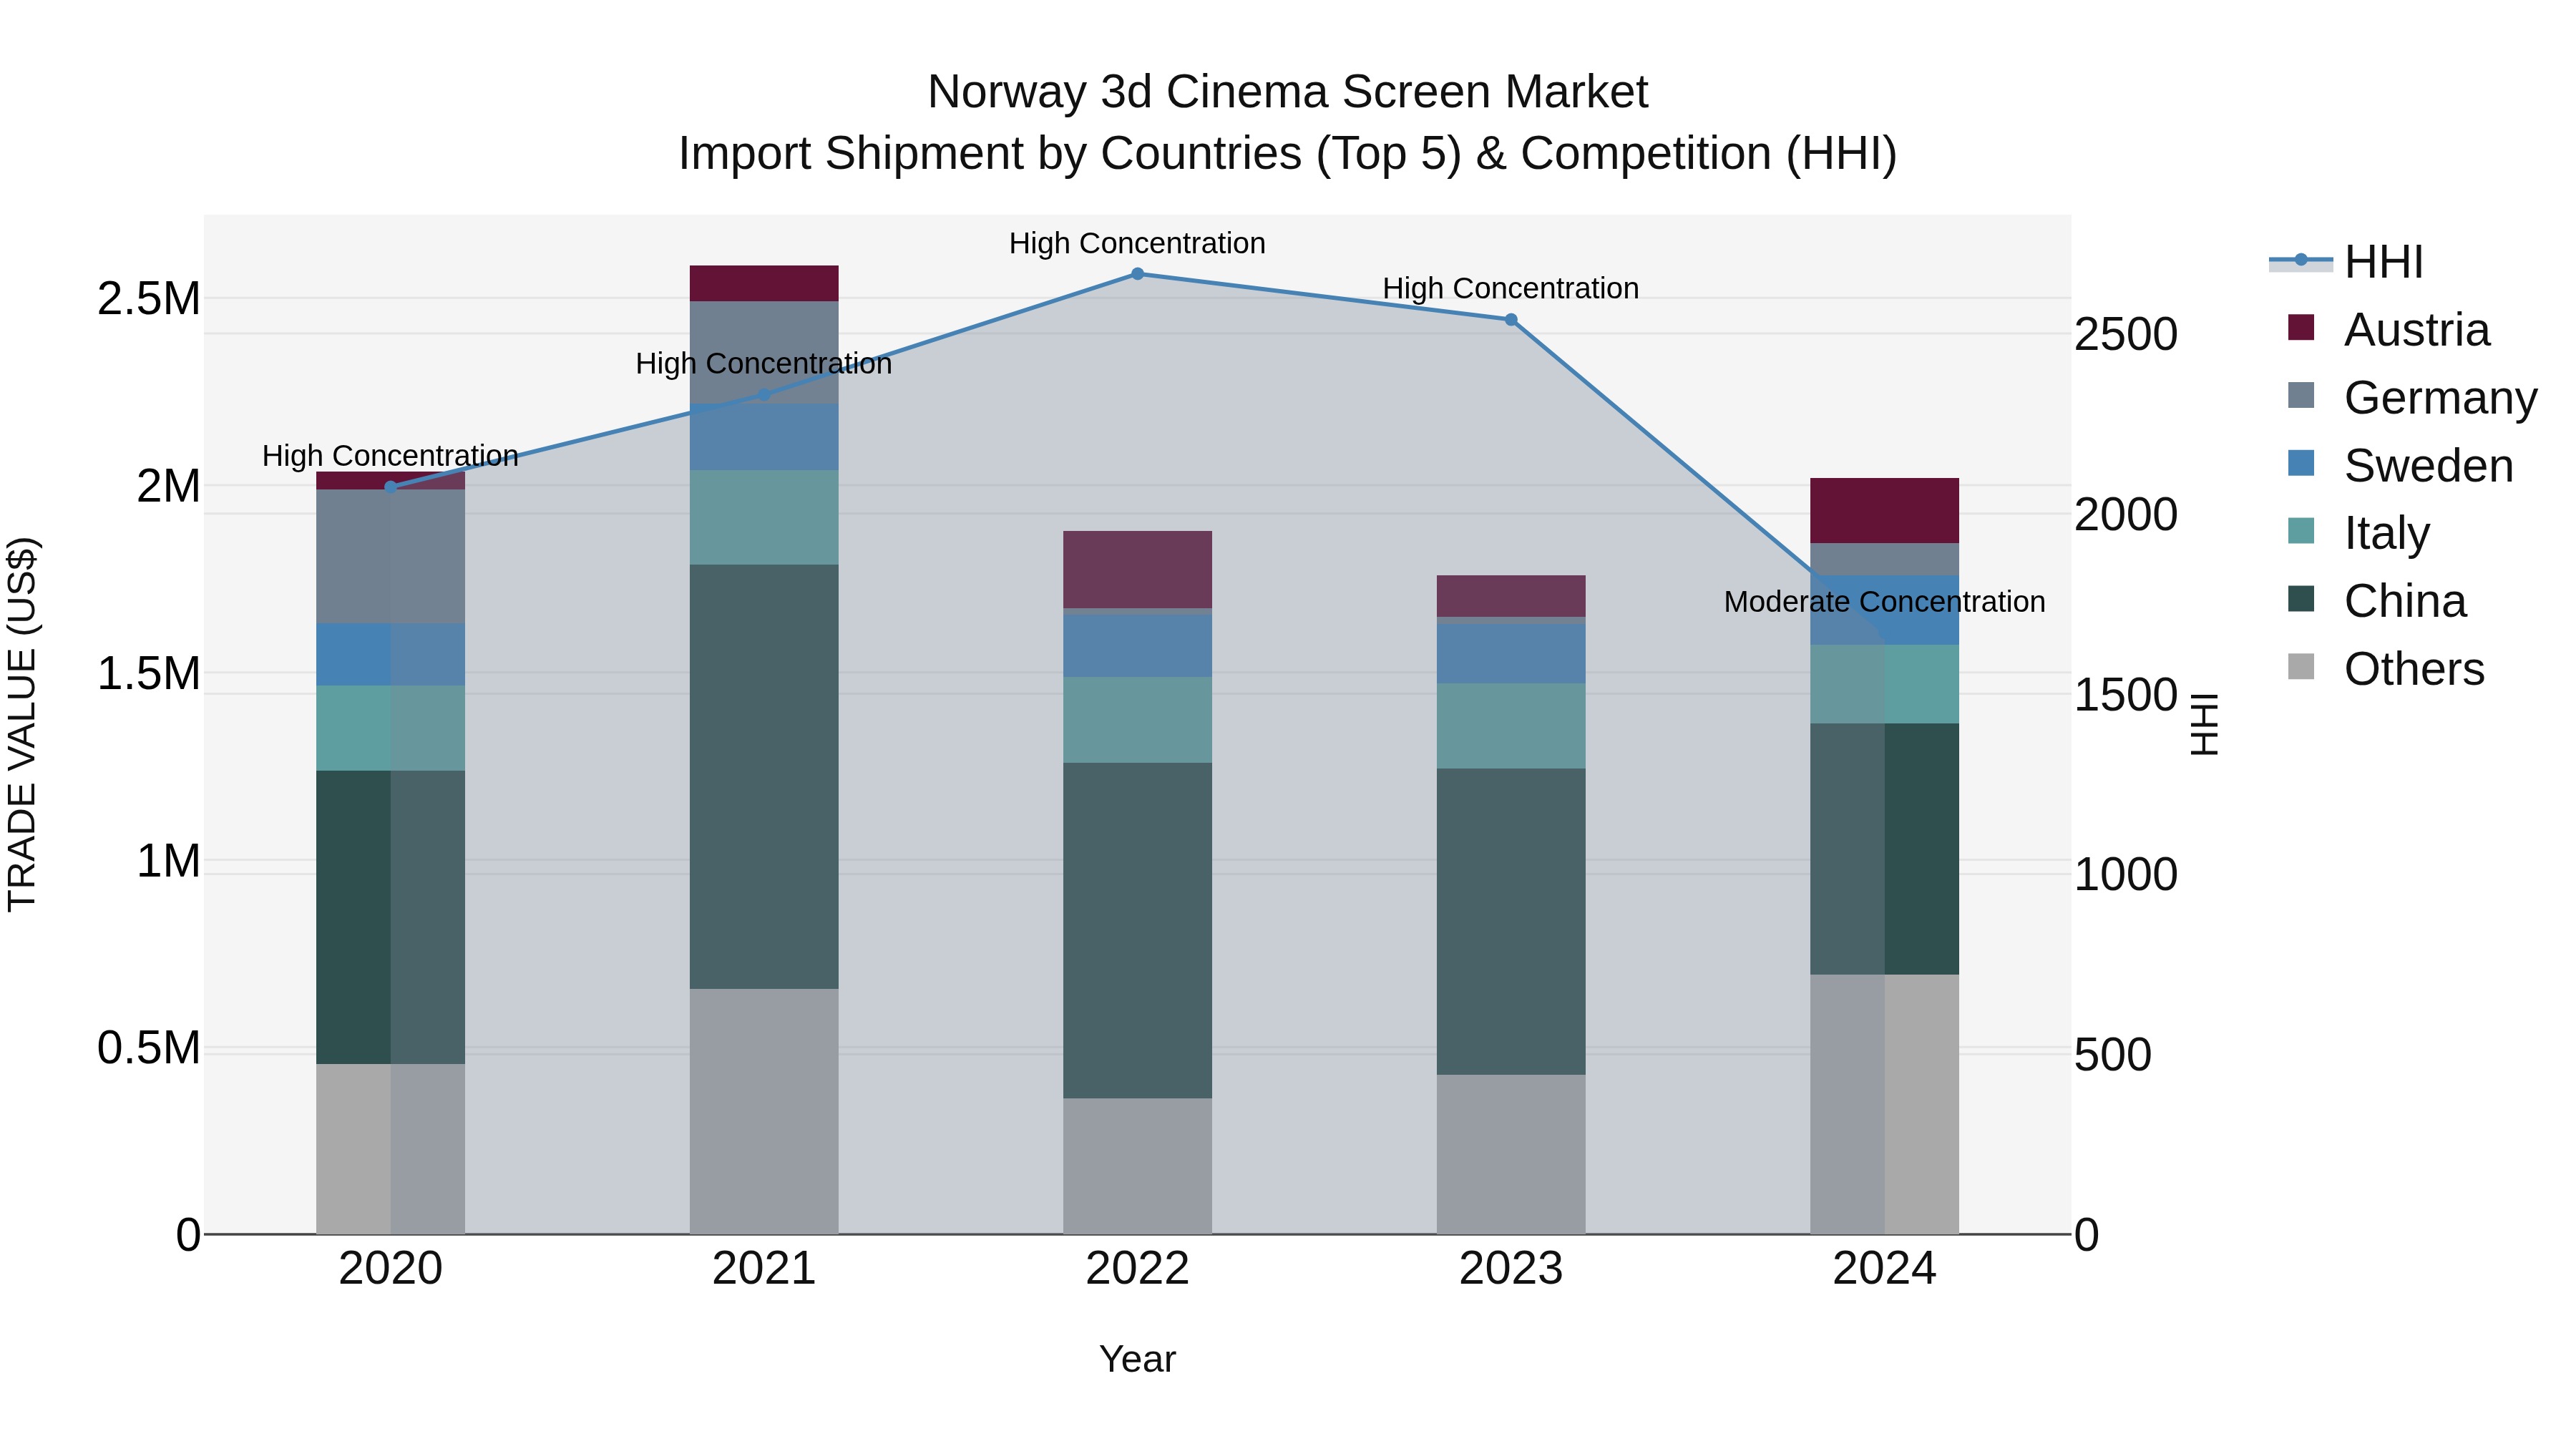
Task: Click the 1000 right axis tick
Action: click(2126, 875)
